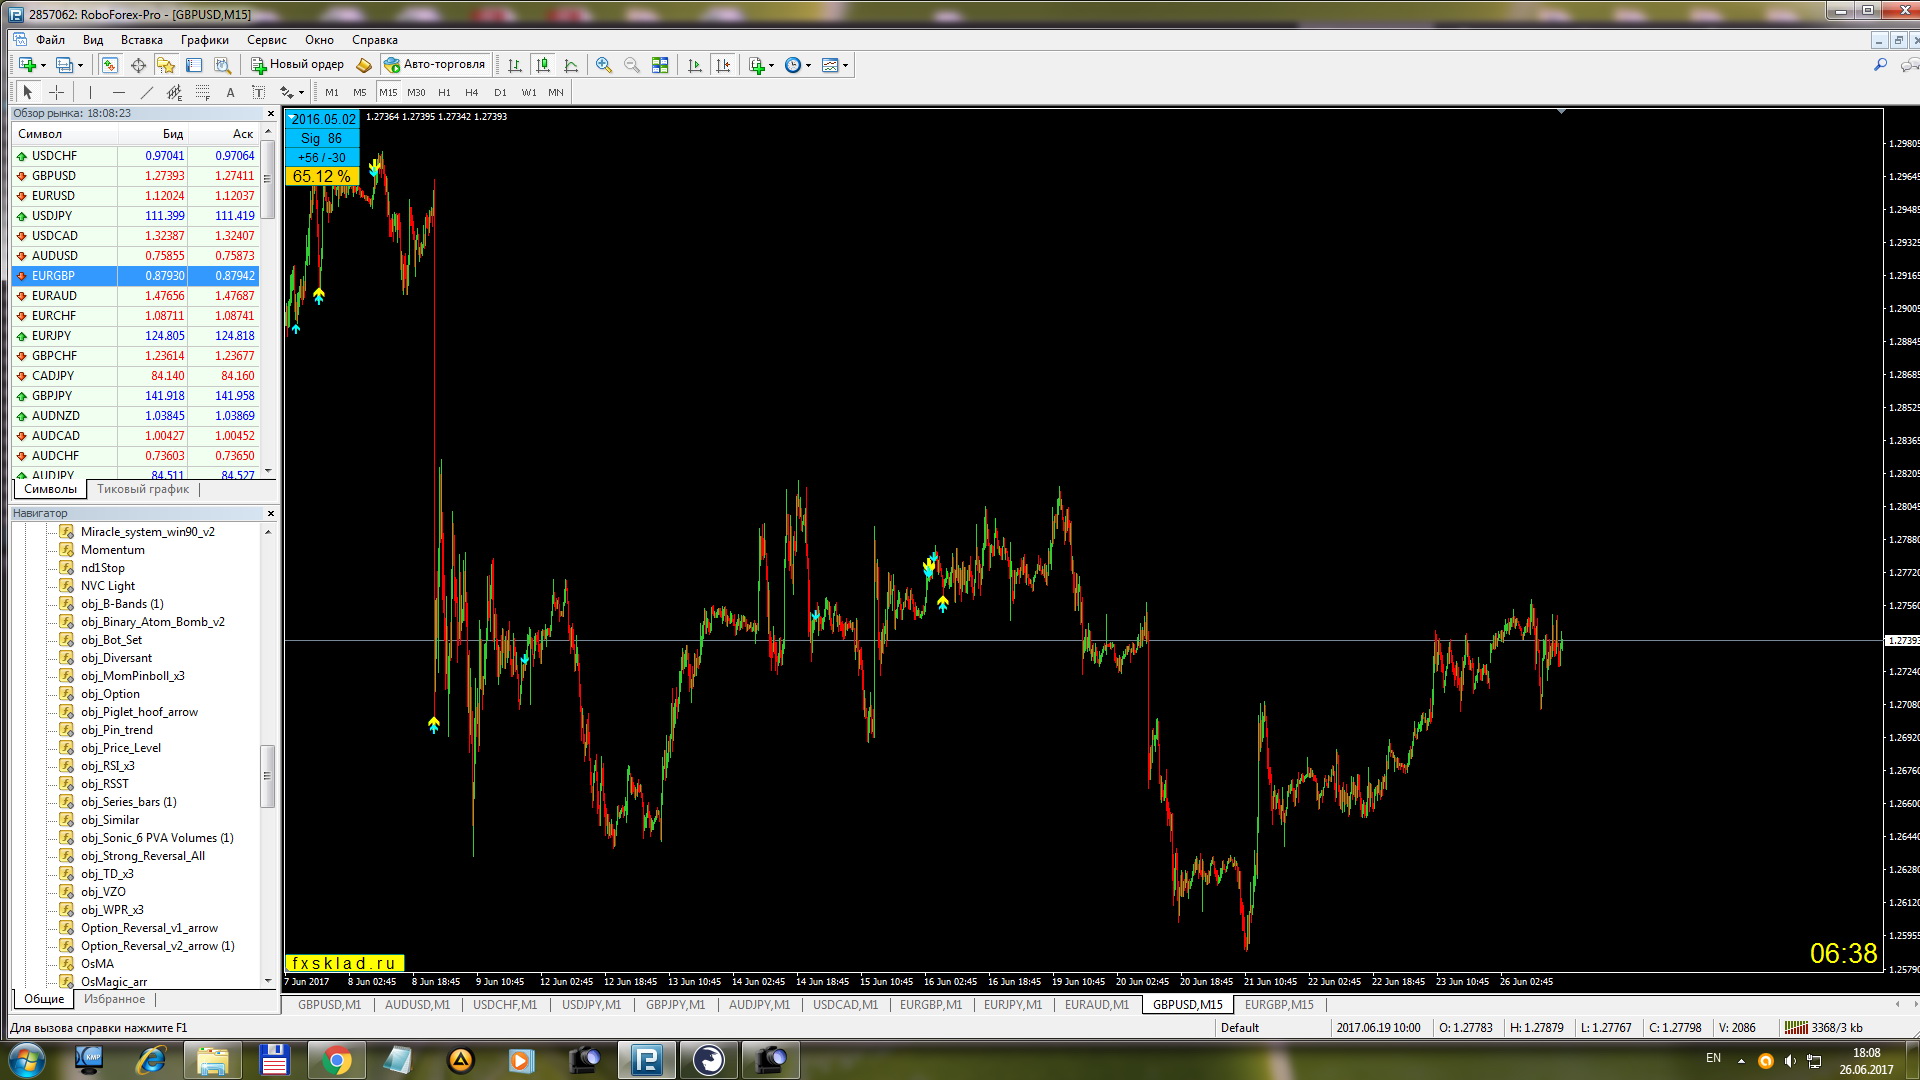This screenshot has height=1080, width=1920.
Task: Switch timeframe to H1
Action: 444,92
